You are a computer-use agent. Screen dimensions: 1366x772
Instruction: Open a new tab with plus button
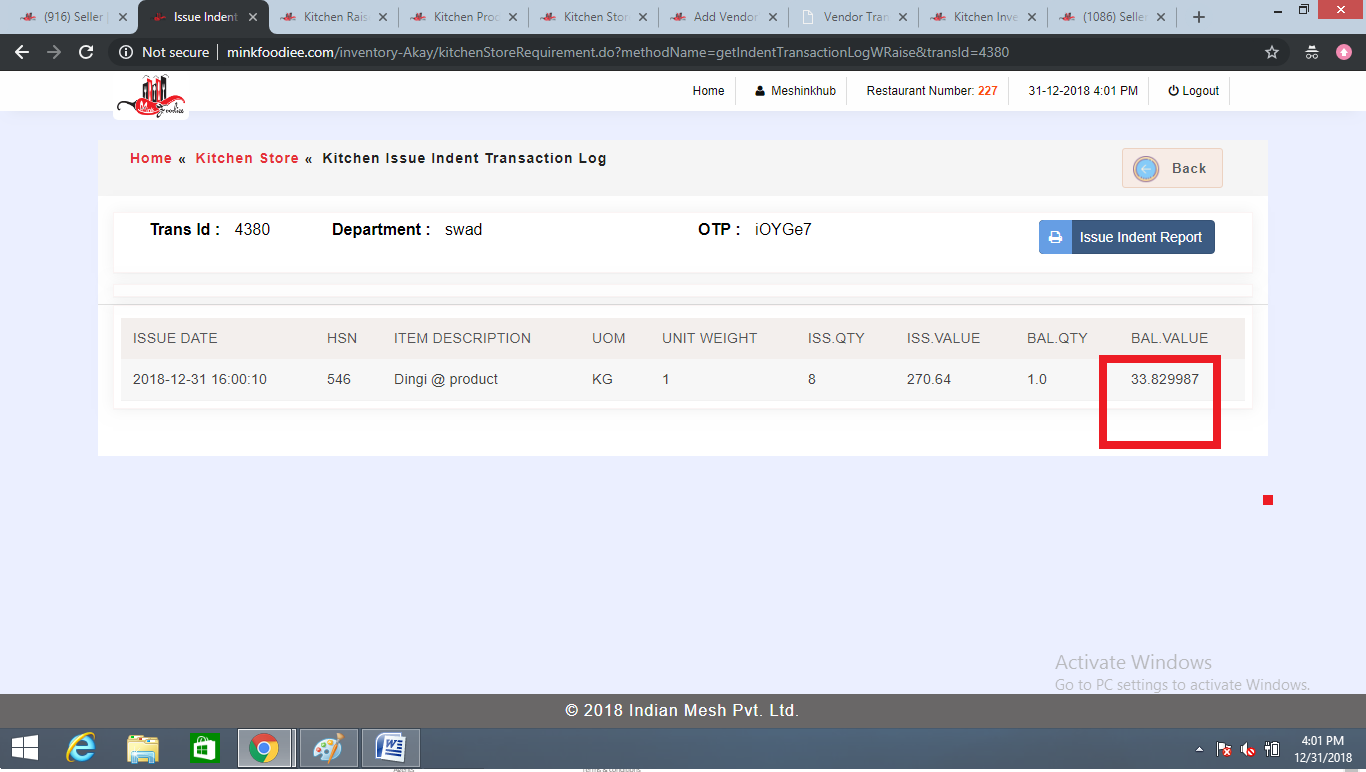(x=1199, y=17)
